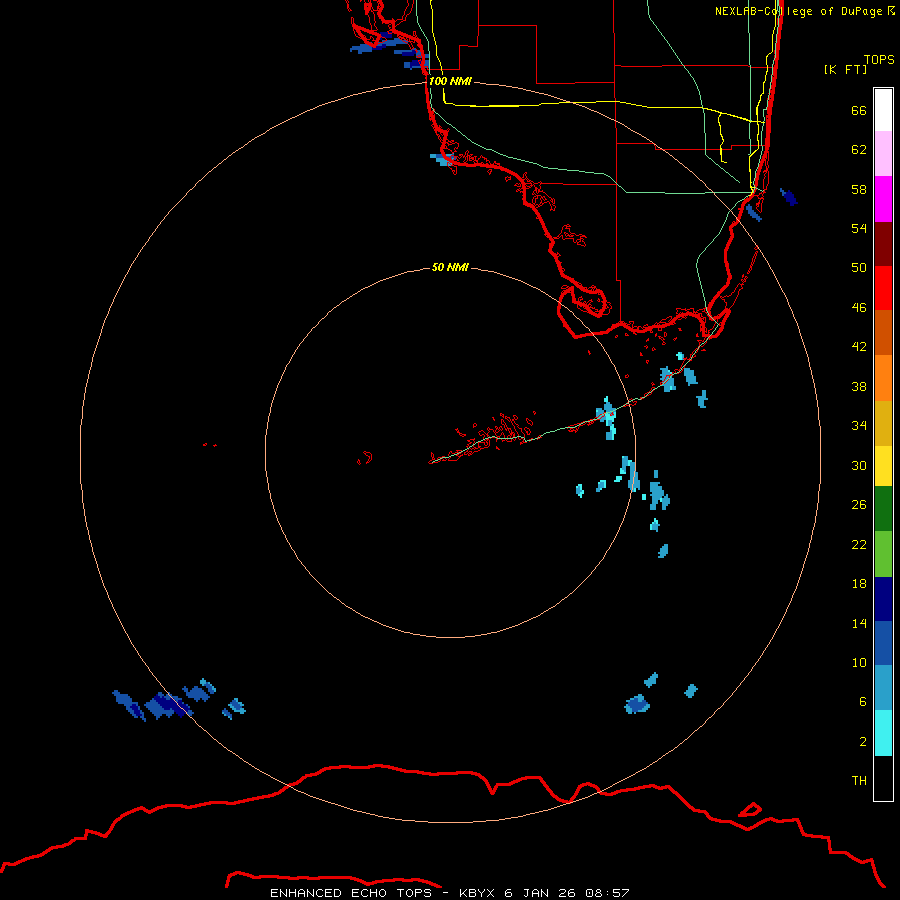Click the '6 JAN 26' date text
This screenshot has height=900, width=900.
coord(540,893)
